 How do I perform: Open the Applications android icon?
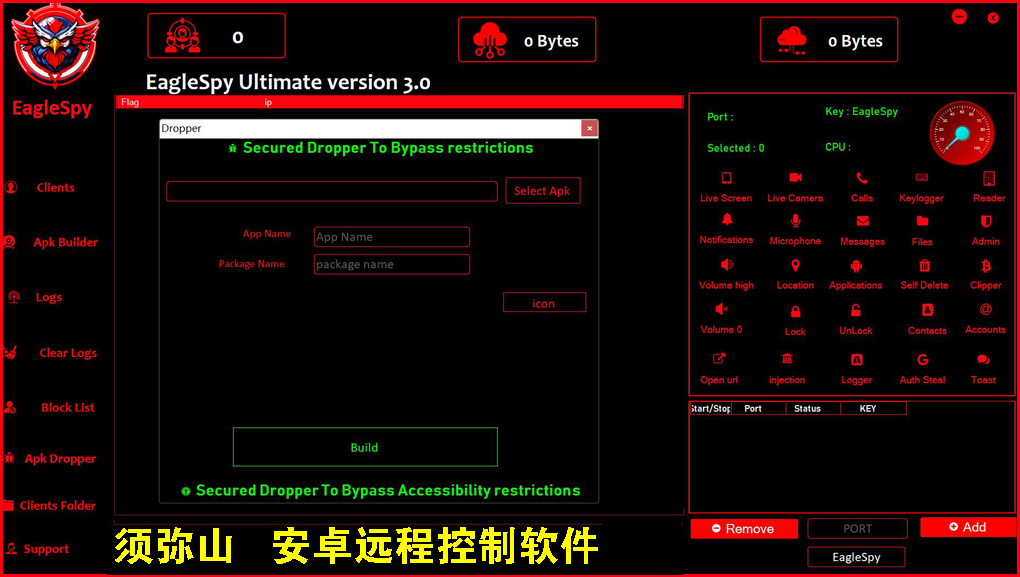pyautogui.click(x=856, y=265)
